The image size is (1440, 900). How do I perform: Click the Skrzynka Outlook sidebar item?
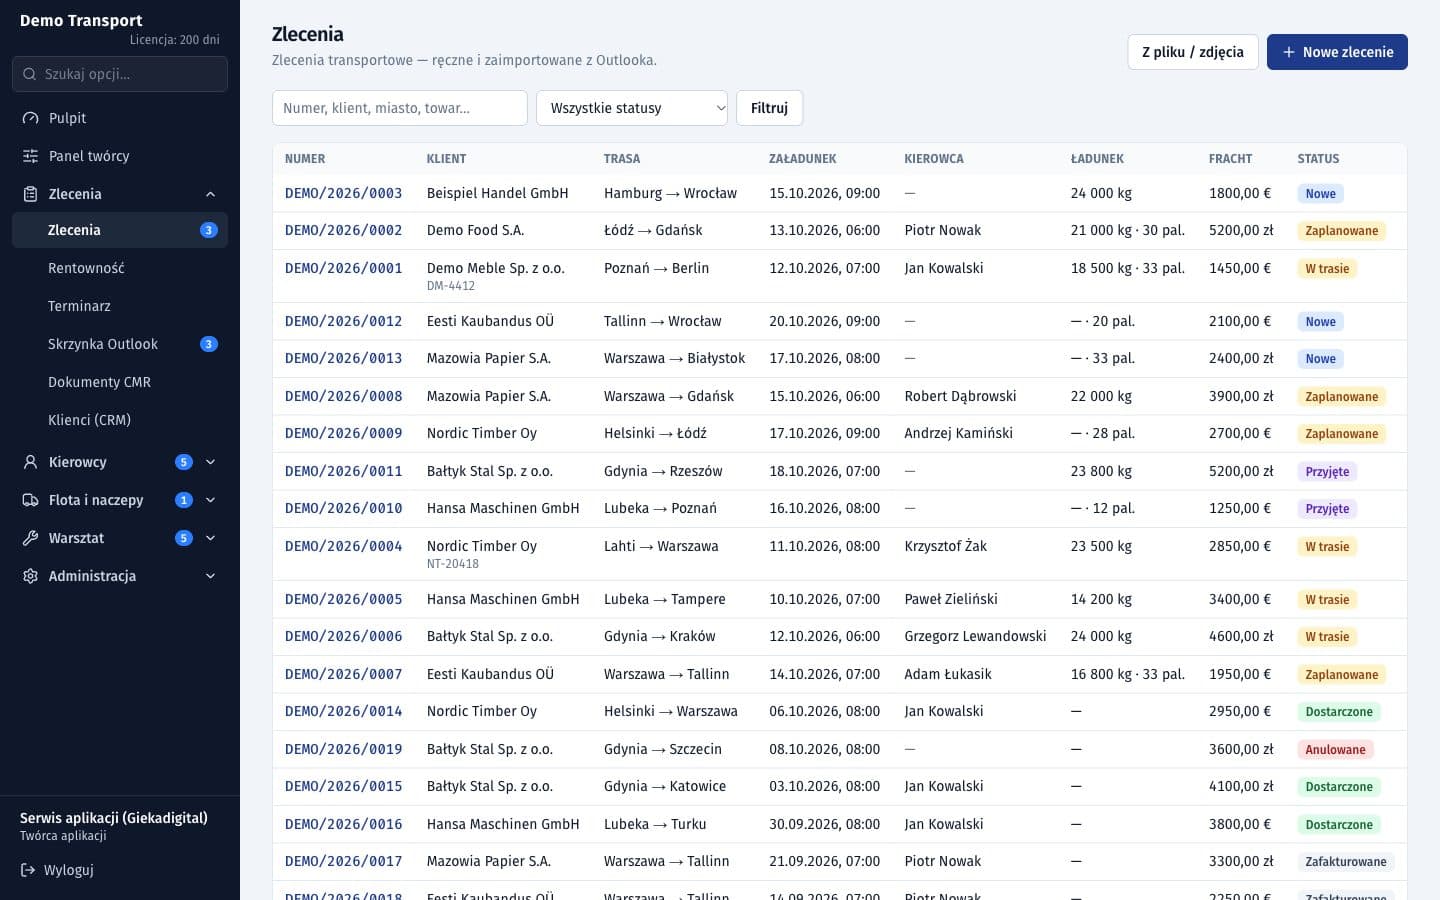pyautogui.click(x=120, y=344)
